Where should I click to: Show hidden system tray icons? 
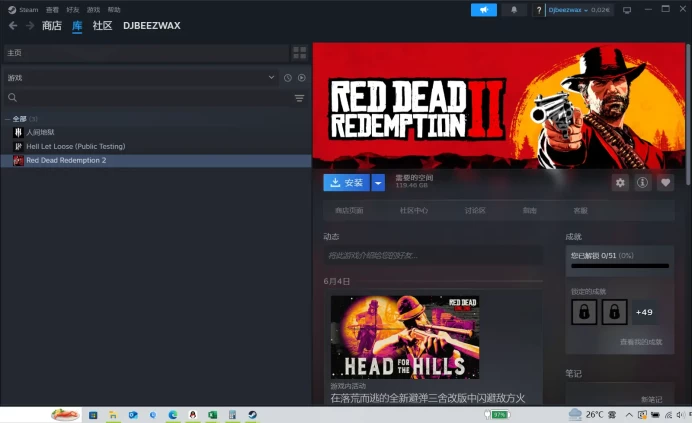tap(629, 415)
